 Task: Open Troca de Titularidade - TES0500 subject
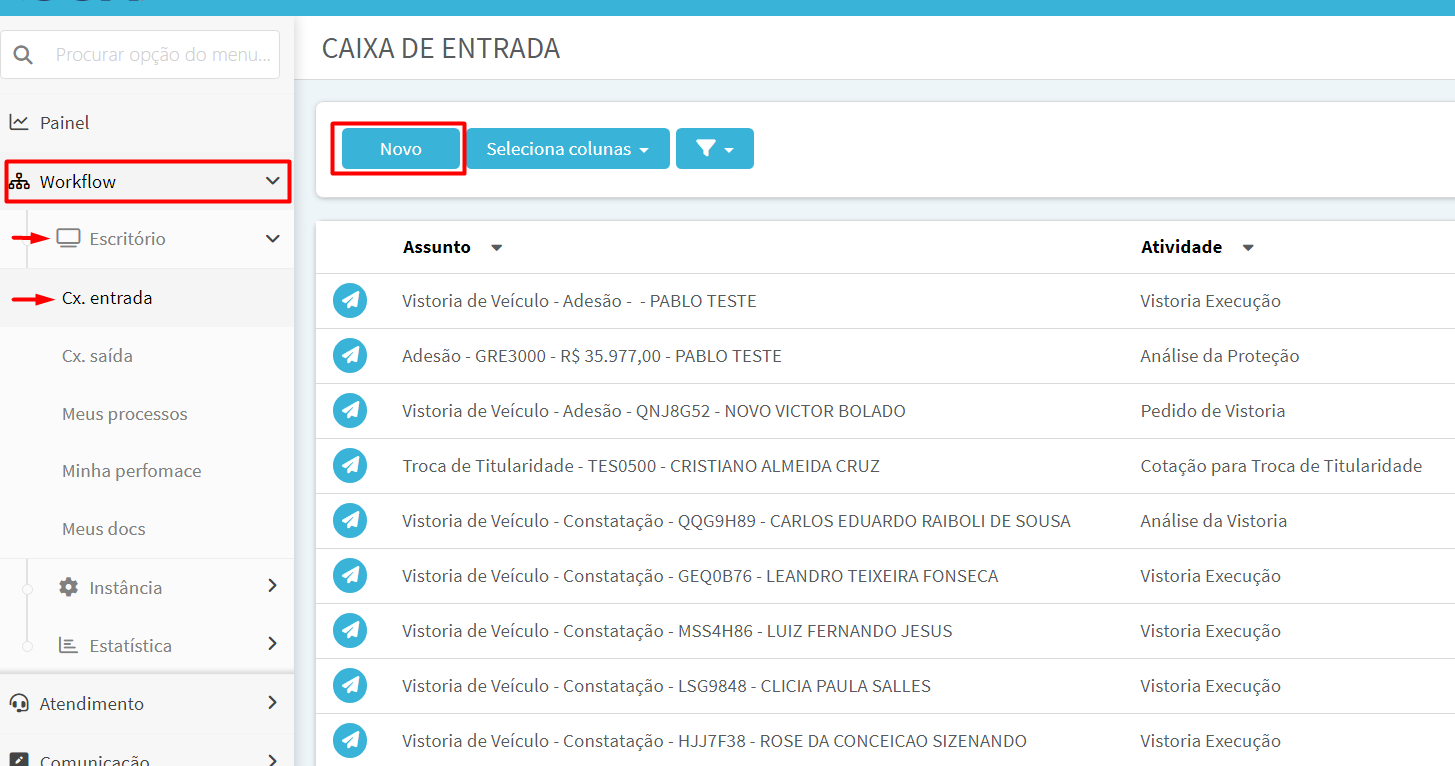(x=641, y=466)
